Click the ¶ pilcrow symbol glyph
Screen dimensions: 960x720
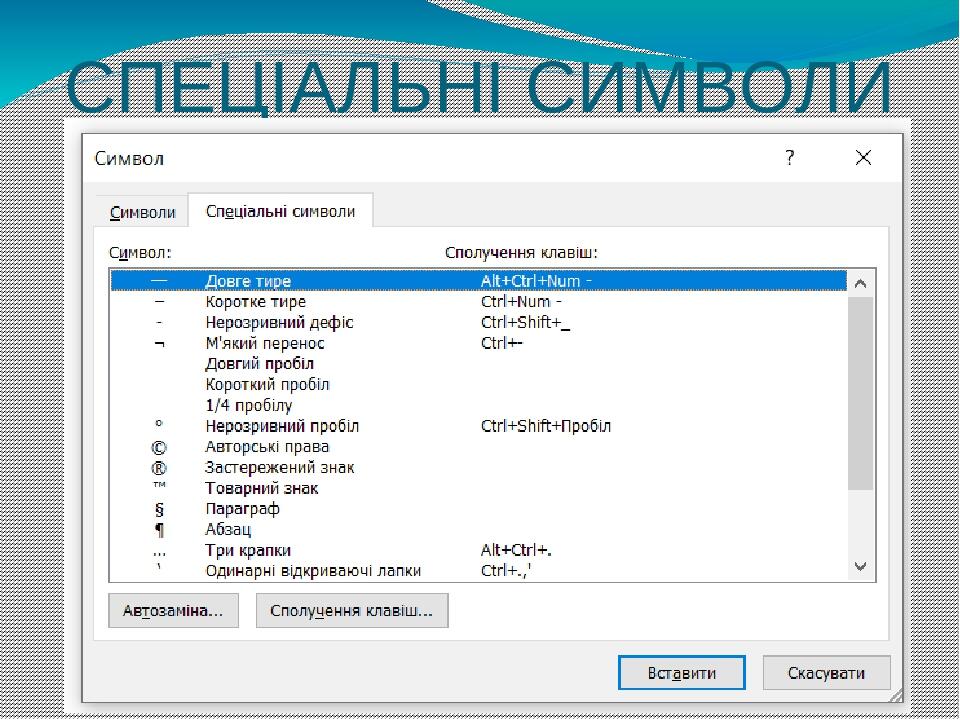pos(159,530)
